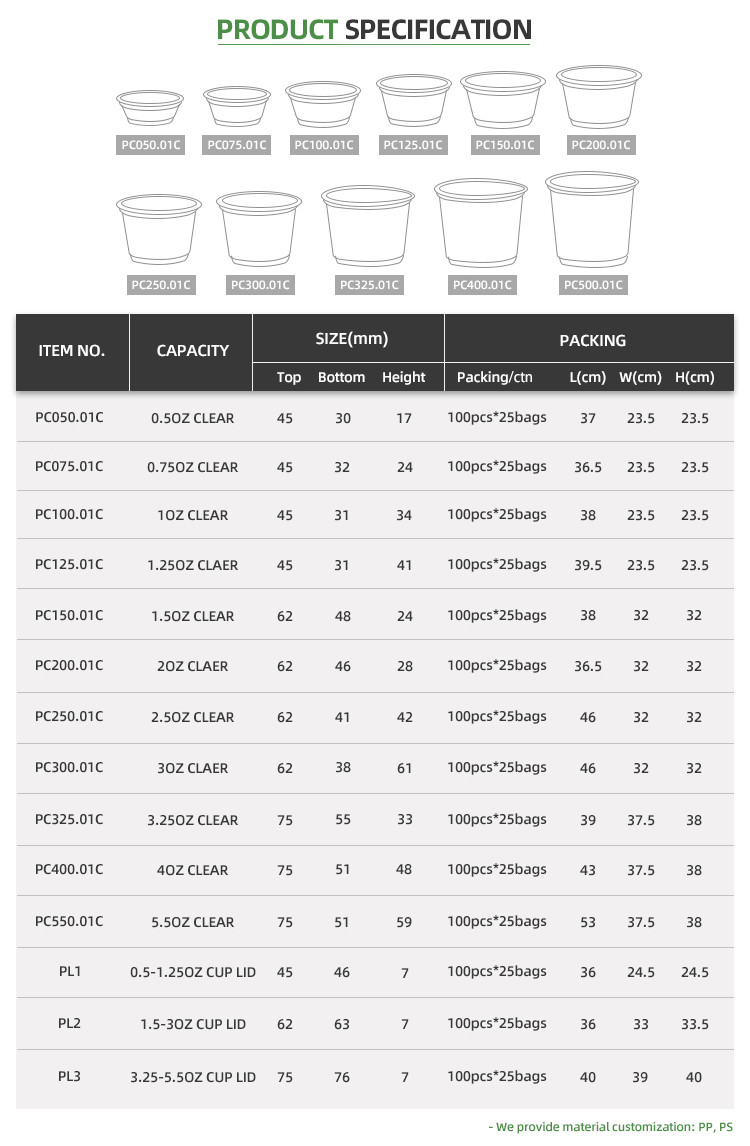Click the ITEM NO. column header
The height and width of the screenshot is (1146, 750).
pos(72,351)
